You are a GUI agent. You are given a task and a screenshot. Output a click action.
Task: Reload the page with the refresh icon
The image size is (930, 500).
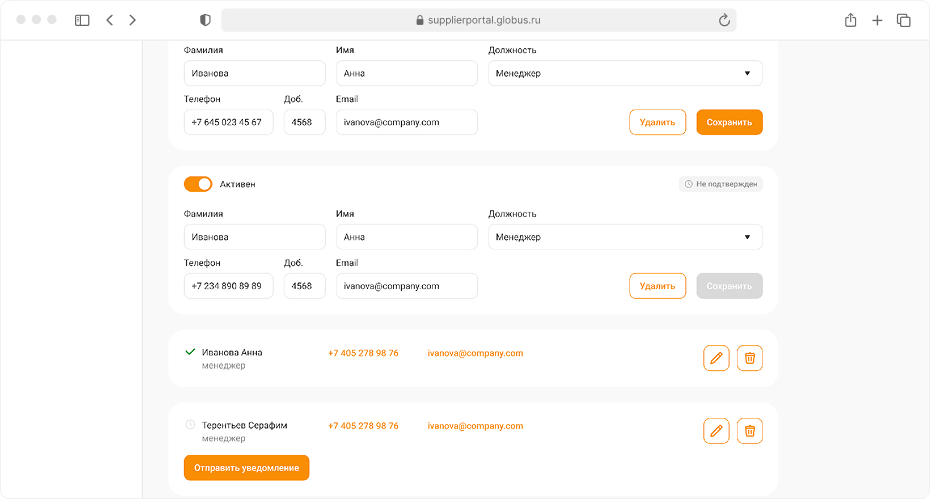coord(724,20)
